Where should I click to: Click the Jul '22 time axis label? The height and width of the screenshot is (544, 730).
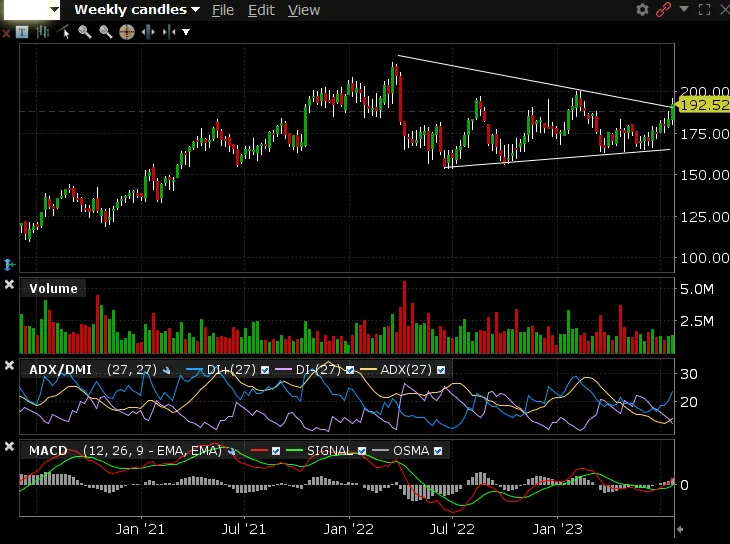tap(452, 529)
